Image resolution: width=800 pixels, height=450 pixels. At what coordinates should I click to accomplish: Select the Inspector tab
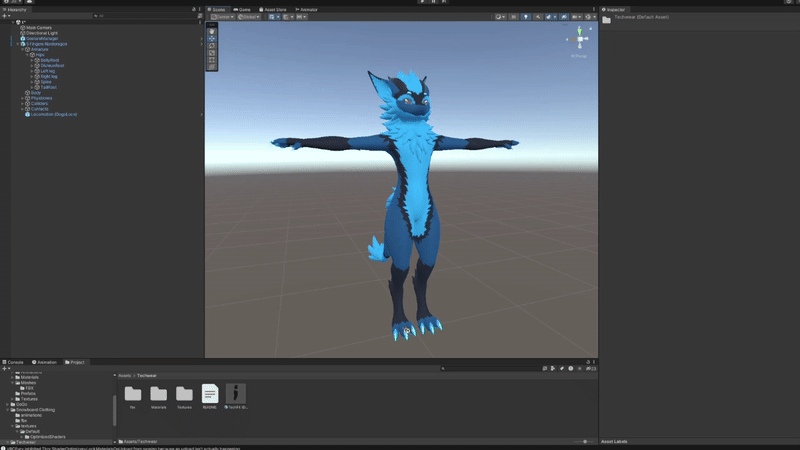pos(613,10)
